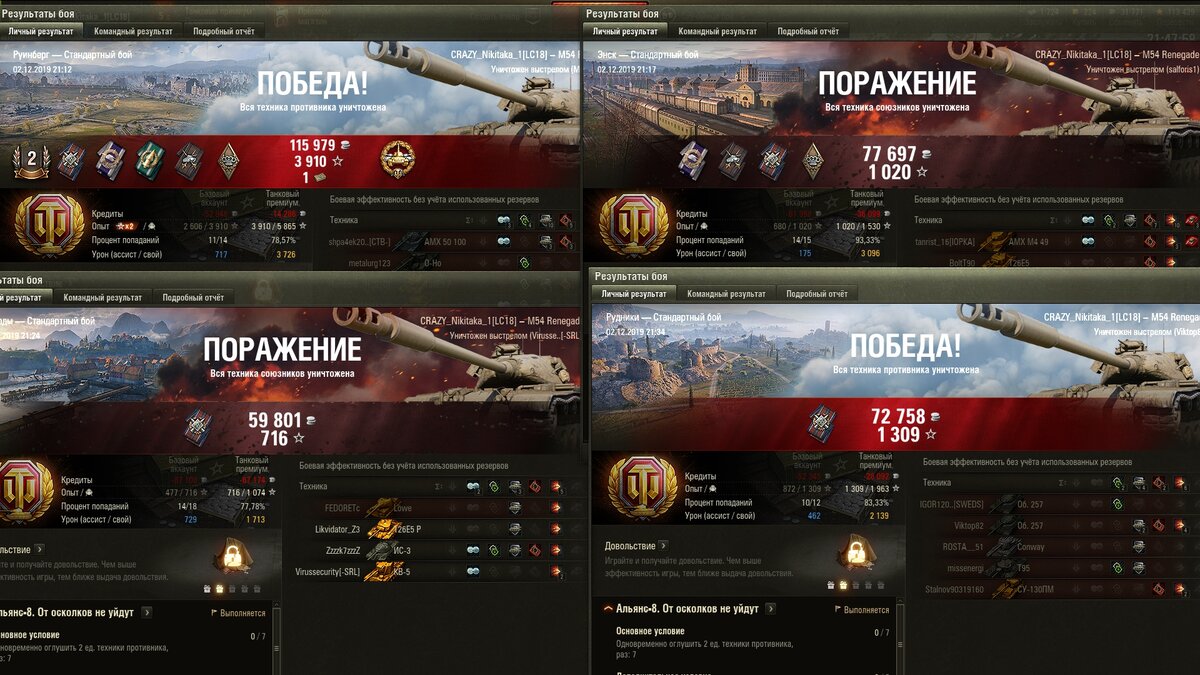Click Löwe tank icon in FEDORETc row

point(381,507)
